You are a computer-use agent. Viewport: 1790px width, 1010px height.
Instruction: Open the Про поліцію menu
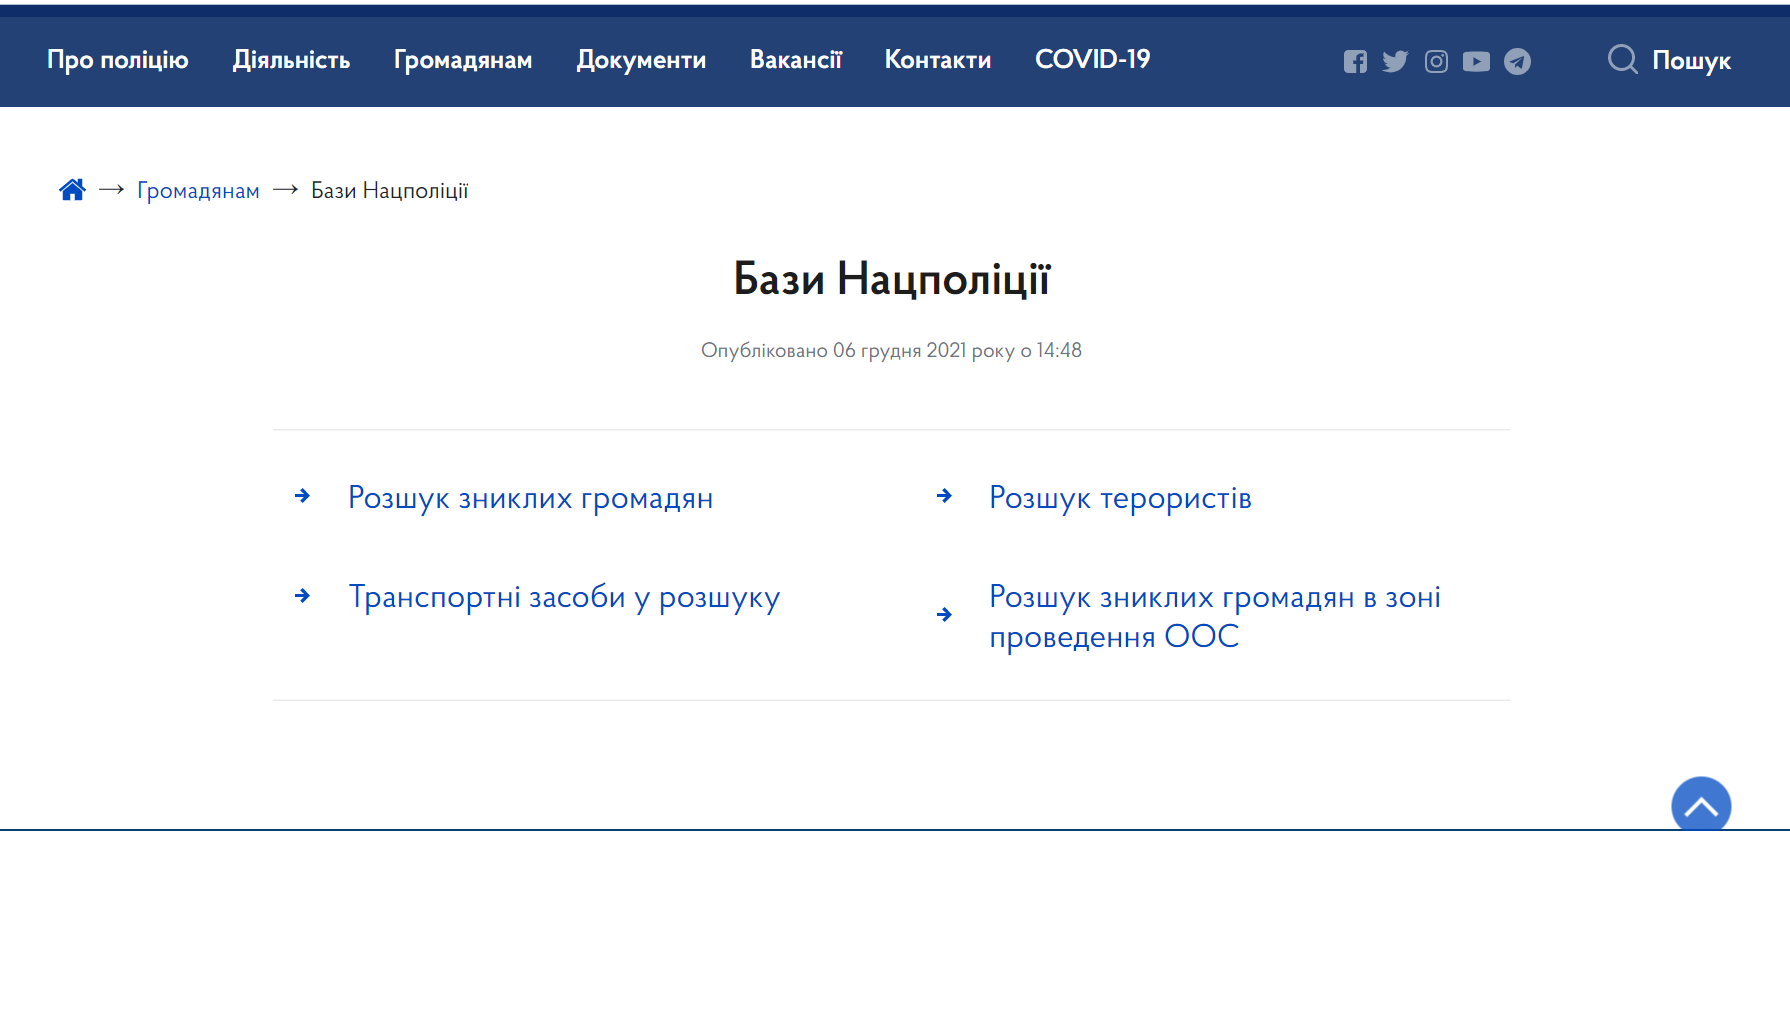click(117, 60)
